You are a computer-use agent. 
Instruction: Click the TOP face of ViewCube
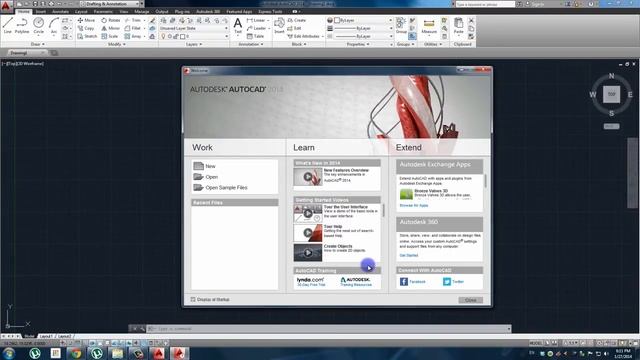611,94
